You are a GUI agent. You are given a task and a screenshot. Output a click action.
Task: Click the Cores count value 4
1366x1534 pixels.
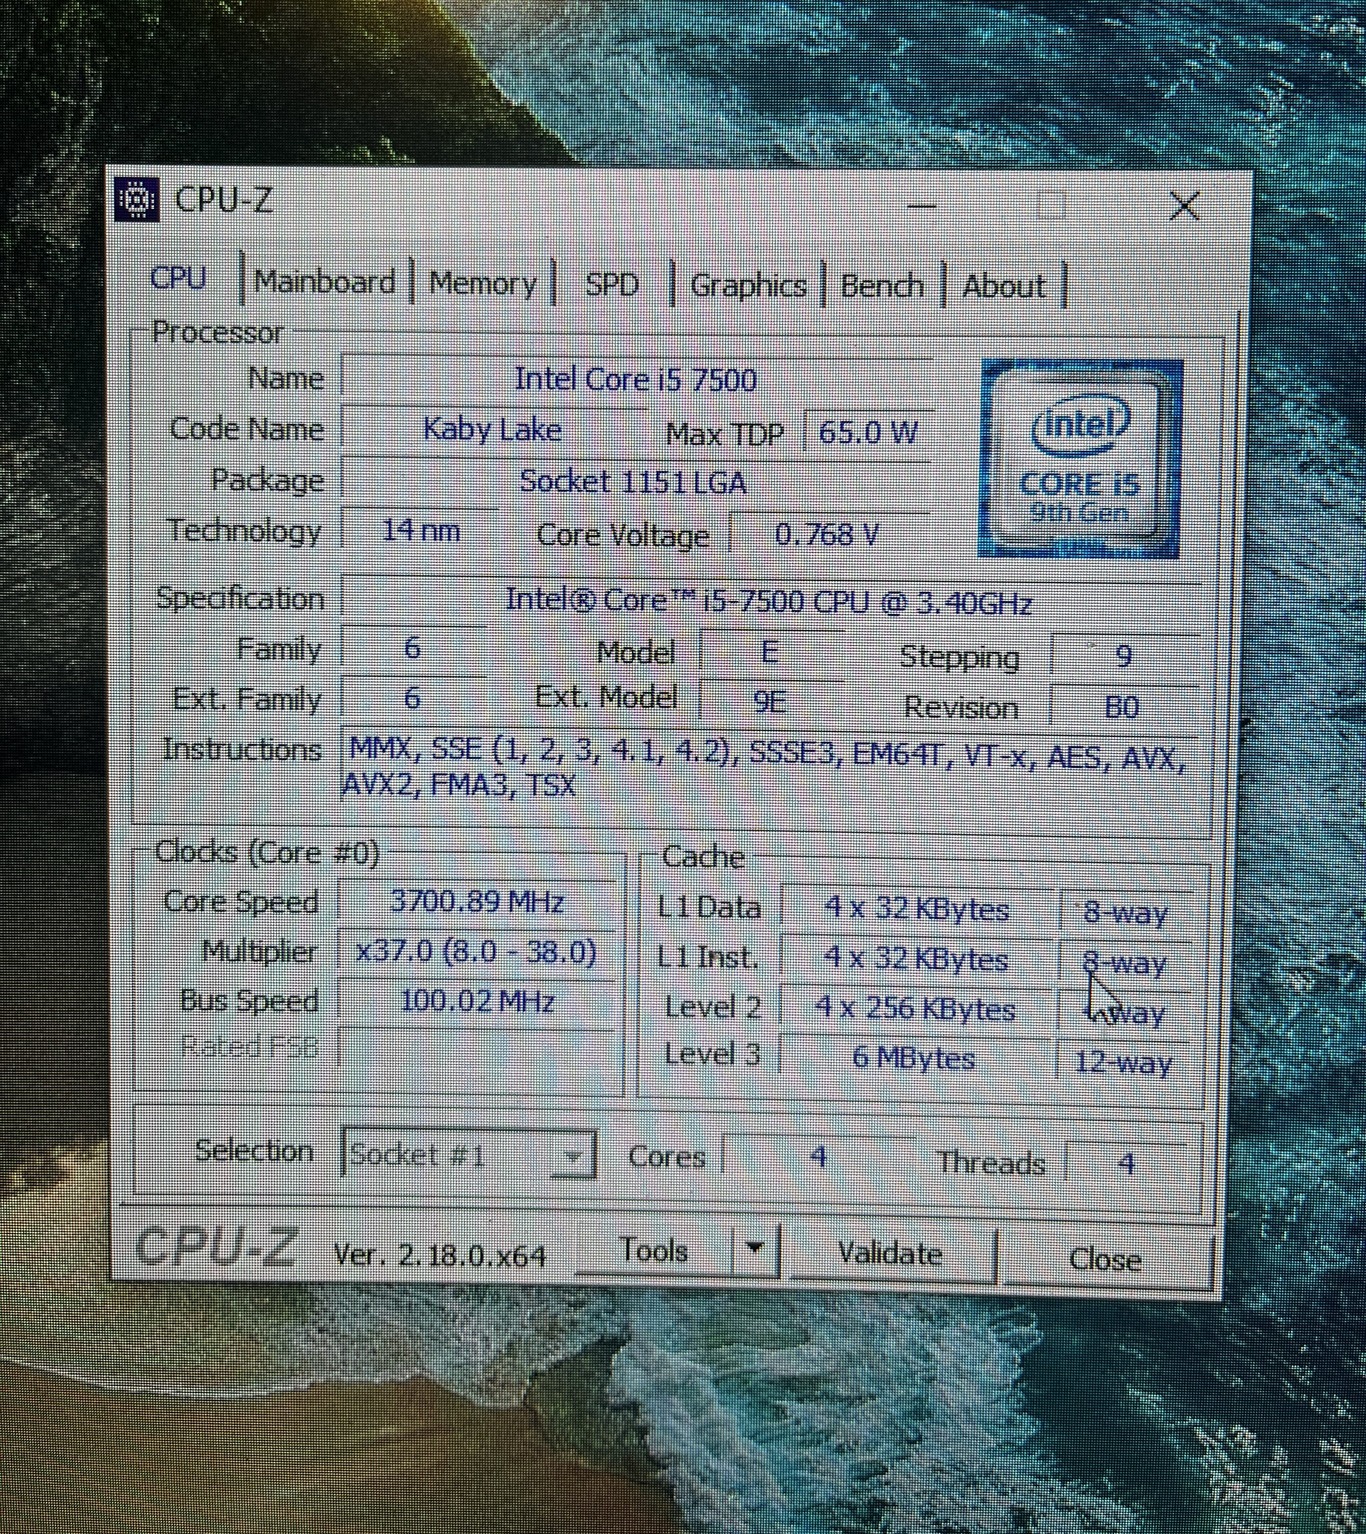tap(818, 1158)
